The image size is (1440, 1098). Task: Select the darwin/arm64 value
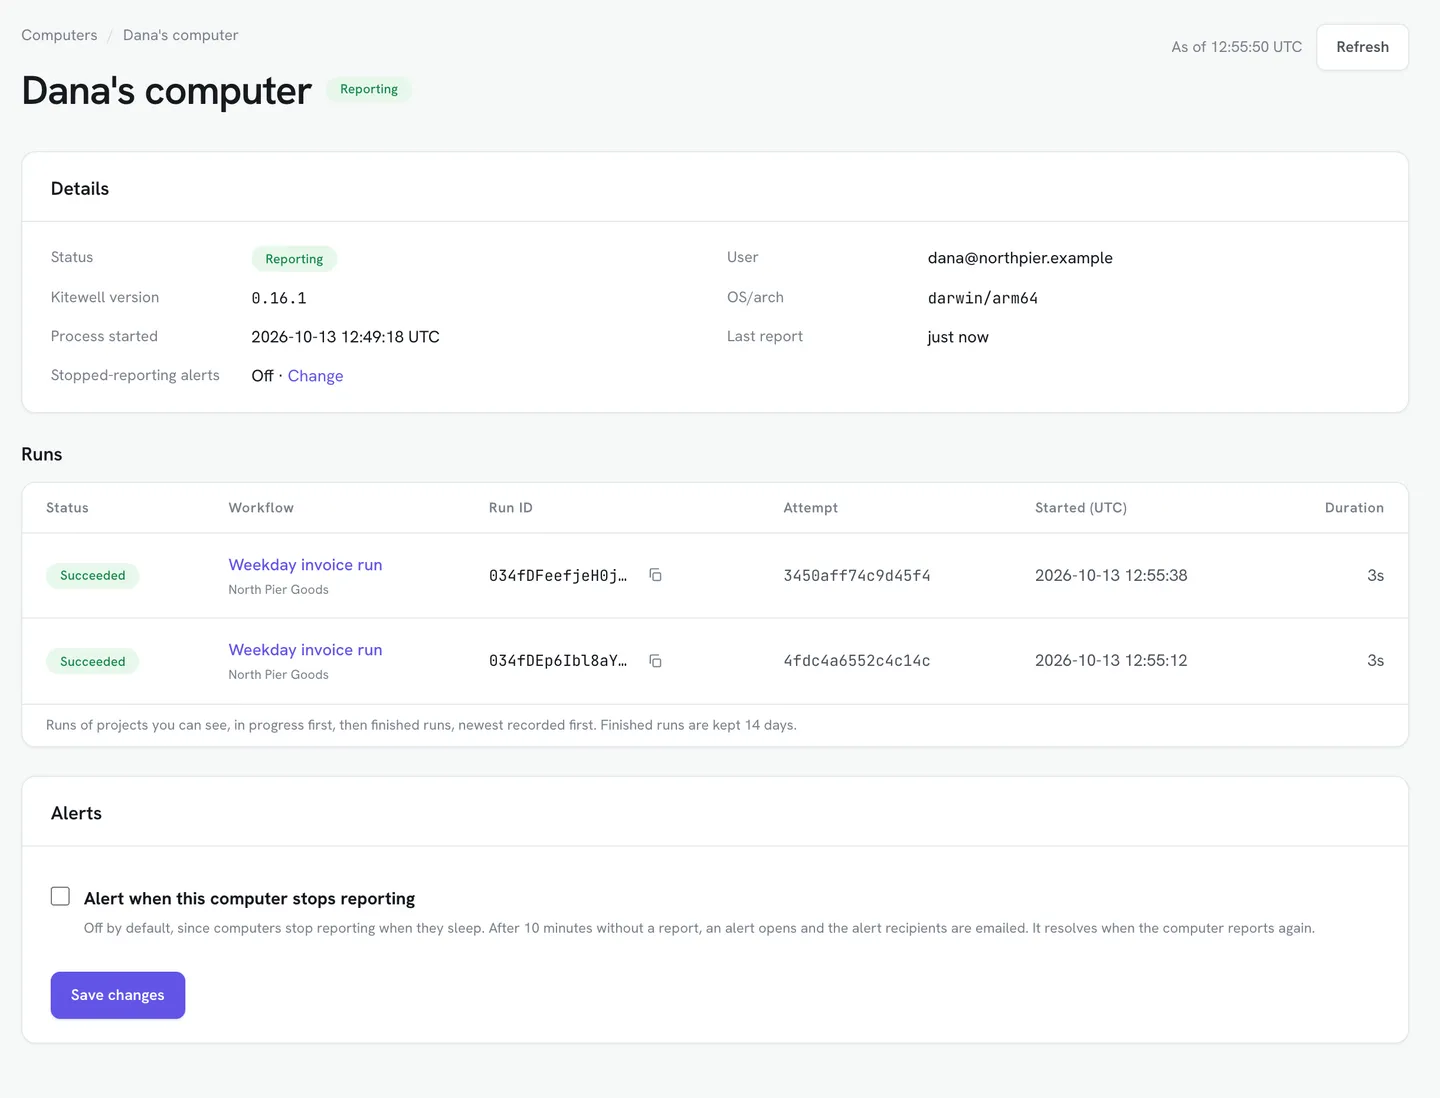coord(983,298)
